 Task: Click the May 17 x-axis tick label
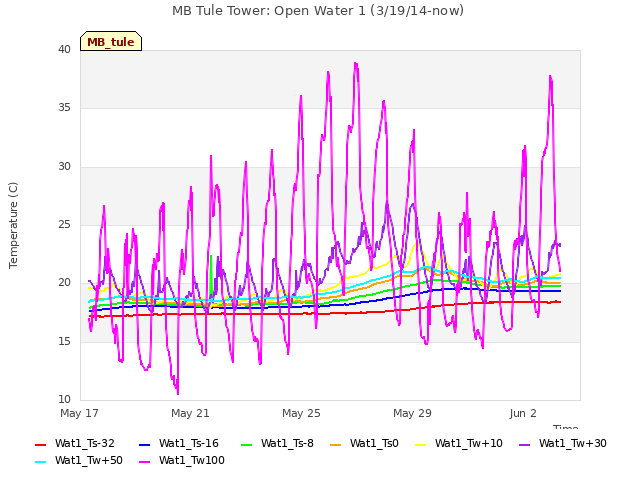(x=79, y=413)
